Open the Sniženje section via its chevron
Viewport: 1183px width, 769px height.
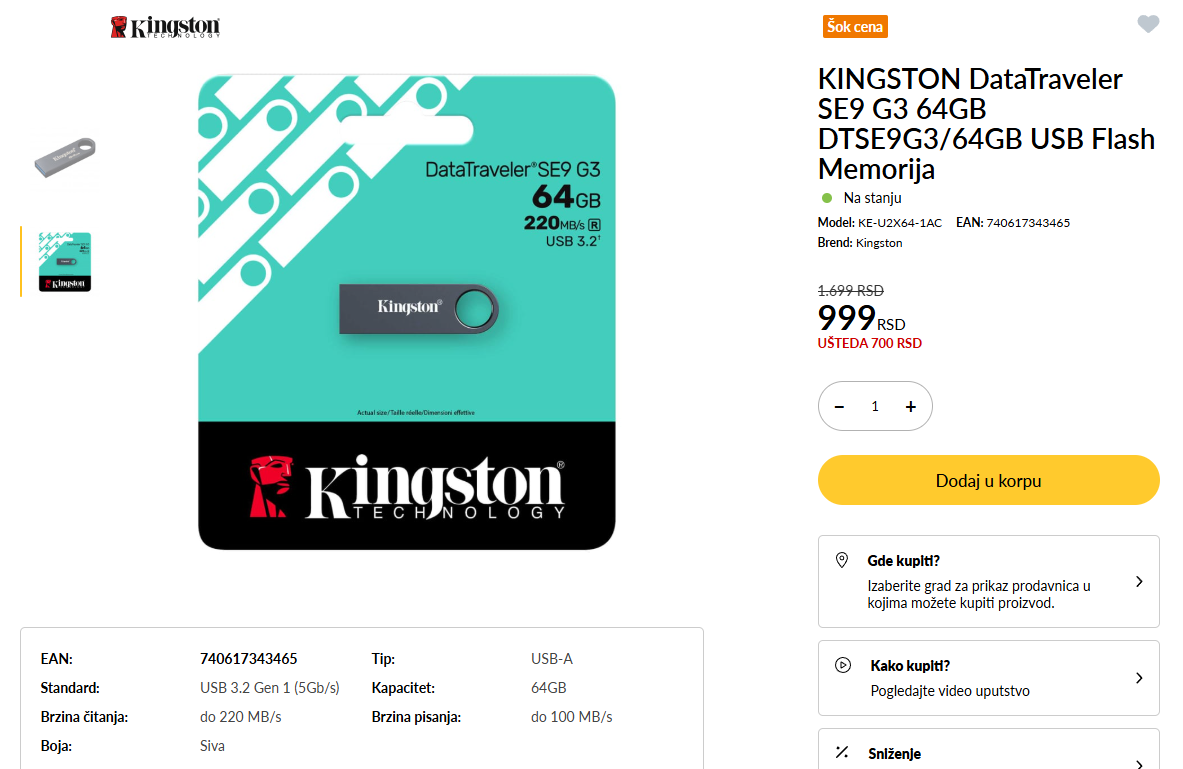coord(1139,763)
